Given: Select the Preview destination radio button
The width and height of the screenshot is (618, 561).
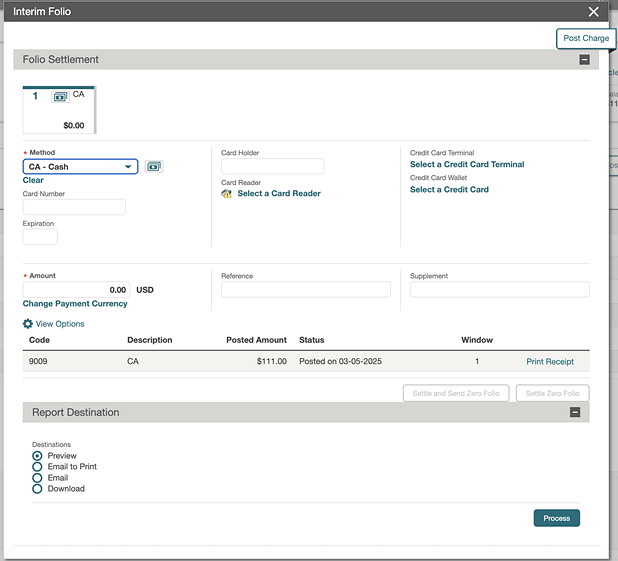Looking at the screenshot, I should (37, 456).
